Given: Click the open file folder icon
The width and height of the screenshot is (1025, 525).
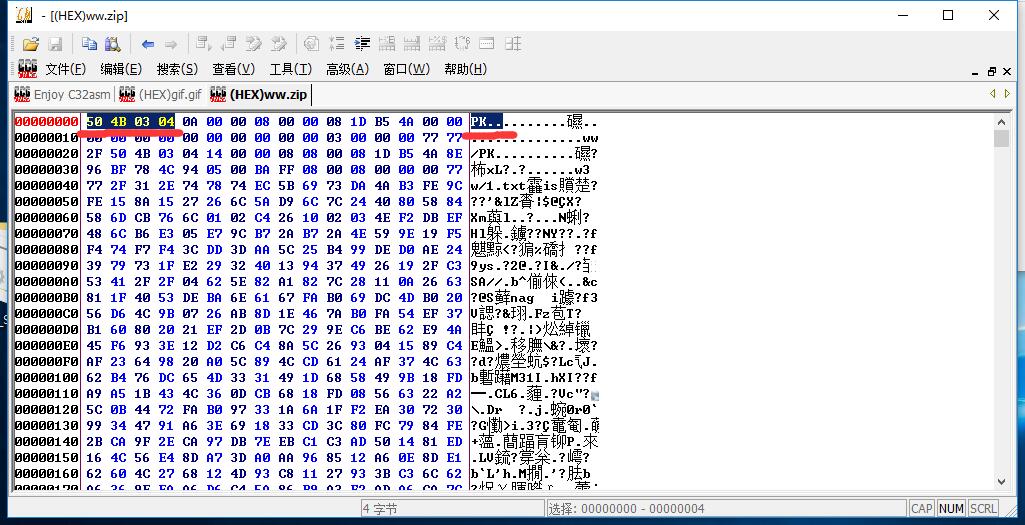Looking at the screenshot, I should coord(31,44).
